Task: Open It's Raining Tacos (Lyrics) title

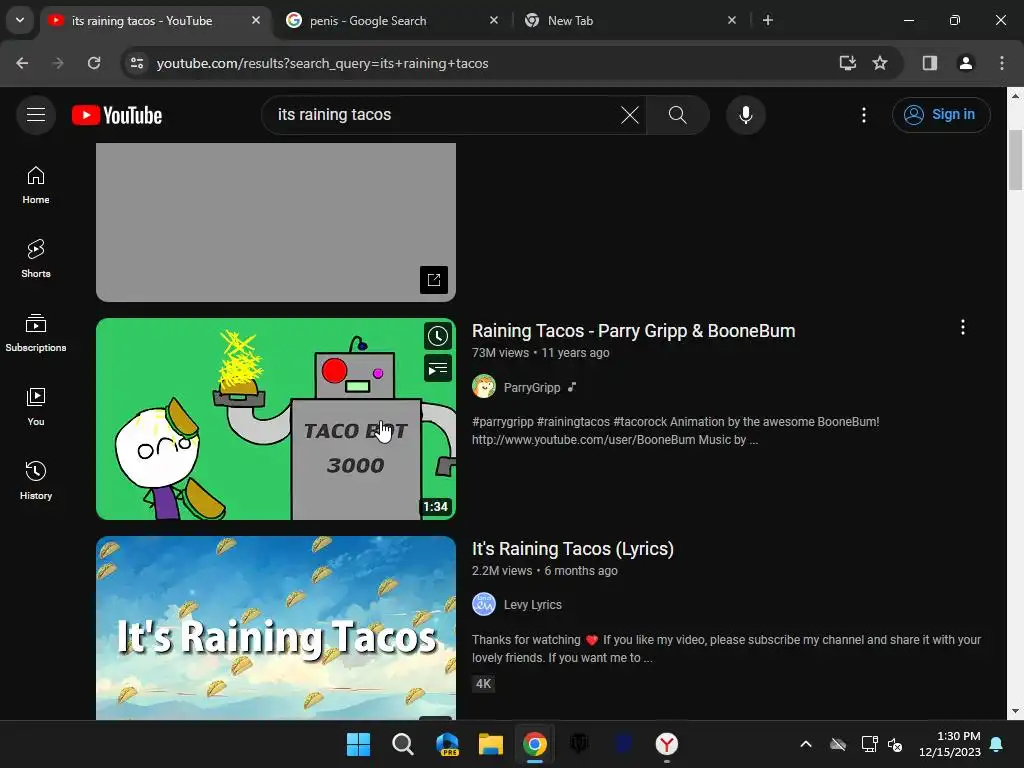Action: 573,549
